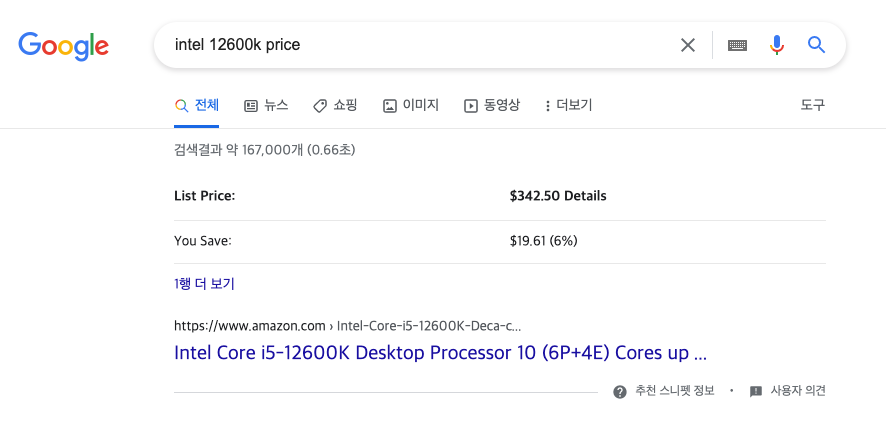Open Intel Core i5-12600K Amazon result link
The width and height of the screenshot is (886, 431).
(x=440, y=353)
